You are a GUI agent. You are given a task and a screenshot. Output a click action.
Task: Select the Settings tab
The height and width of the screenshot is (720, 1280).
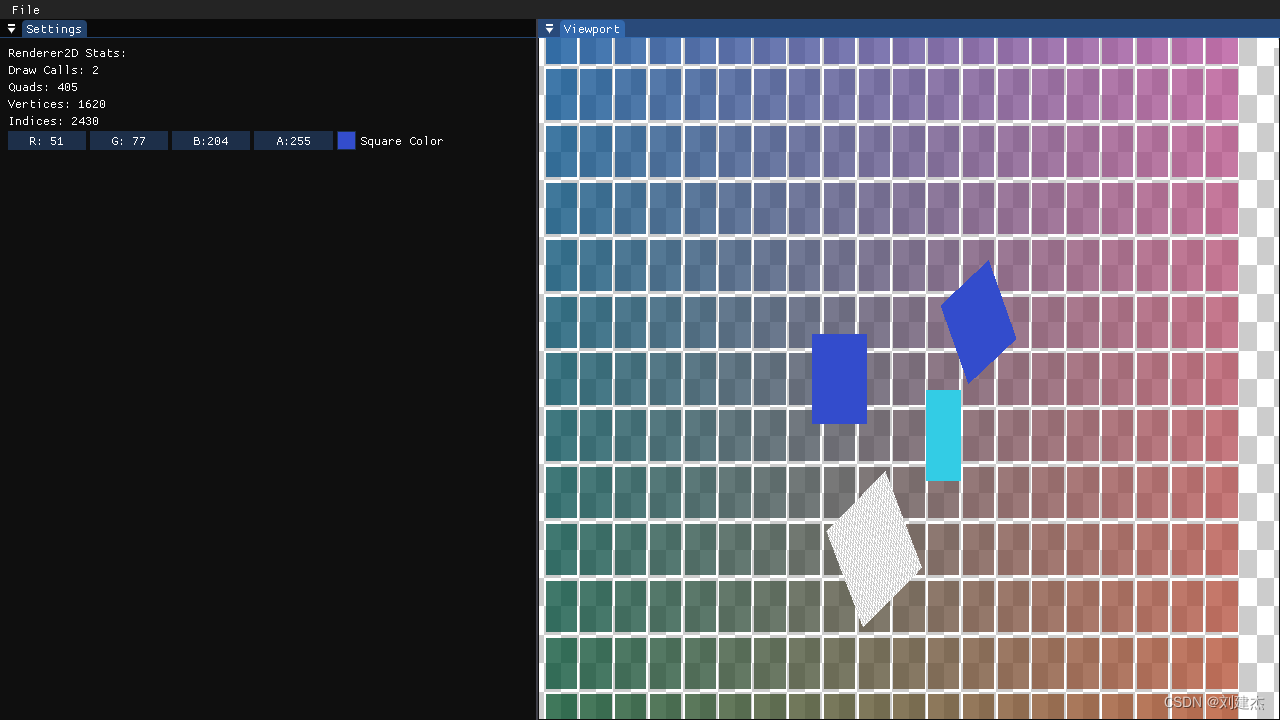pyautogui.click(x=54, y=29)
